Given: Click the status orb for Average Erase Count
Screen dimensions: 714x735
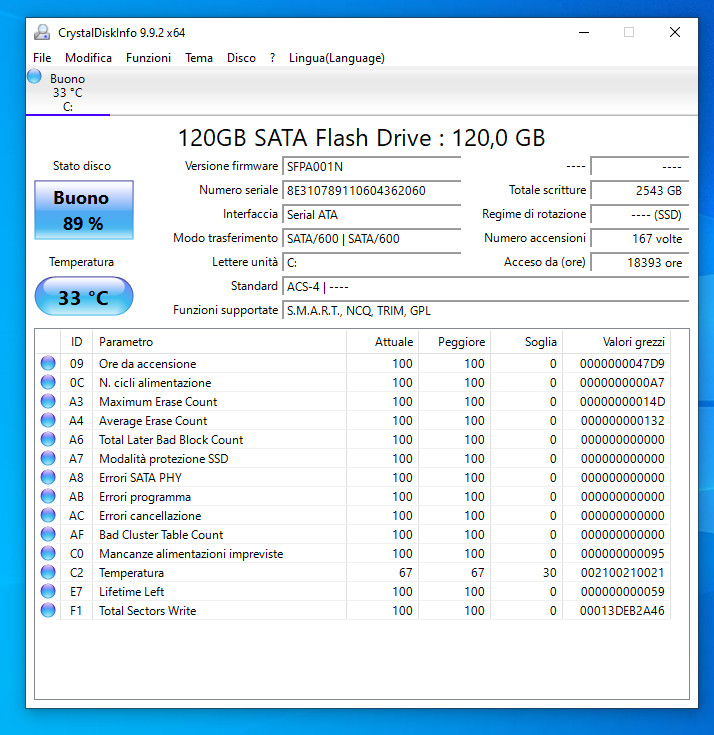Looking at the screenshot, I should point(48,420).
